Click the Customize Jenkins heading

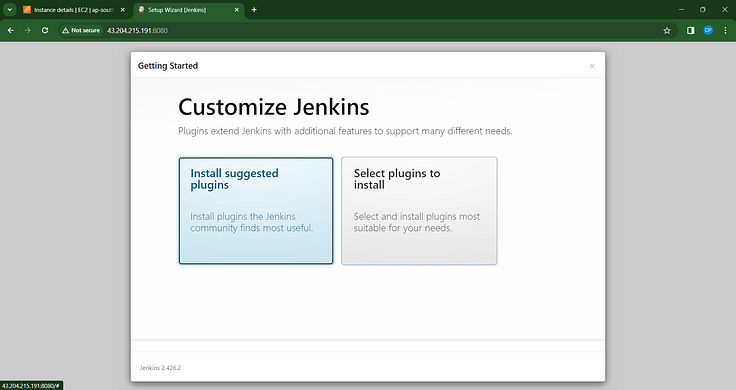point(274,107)
